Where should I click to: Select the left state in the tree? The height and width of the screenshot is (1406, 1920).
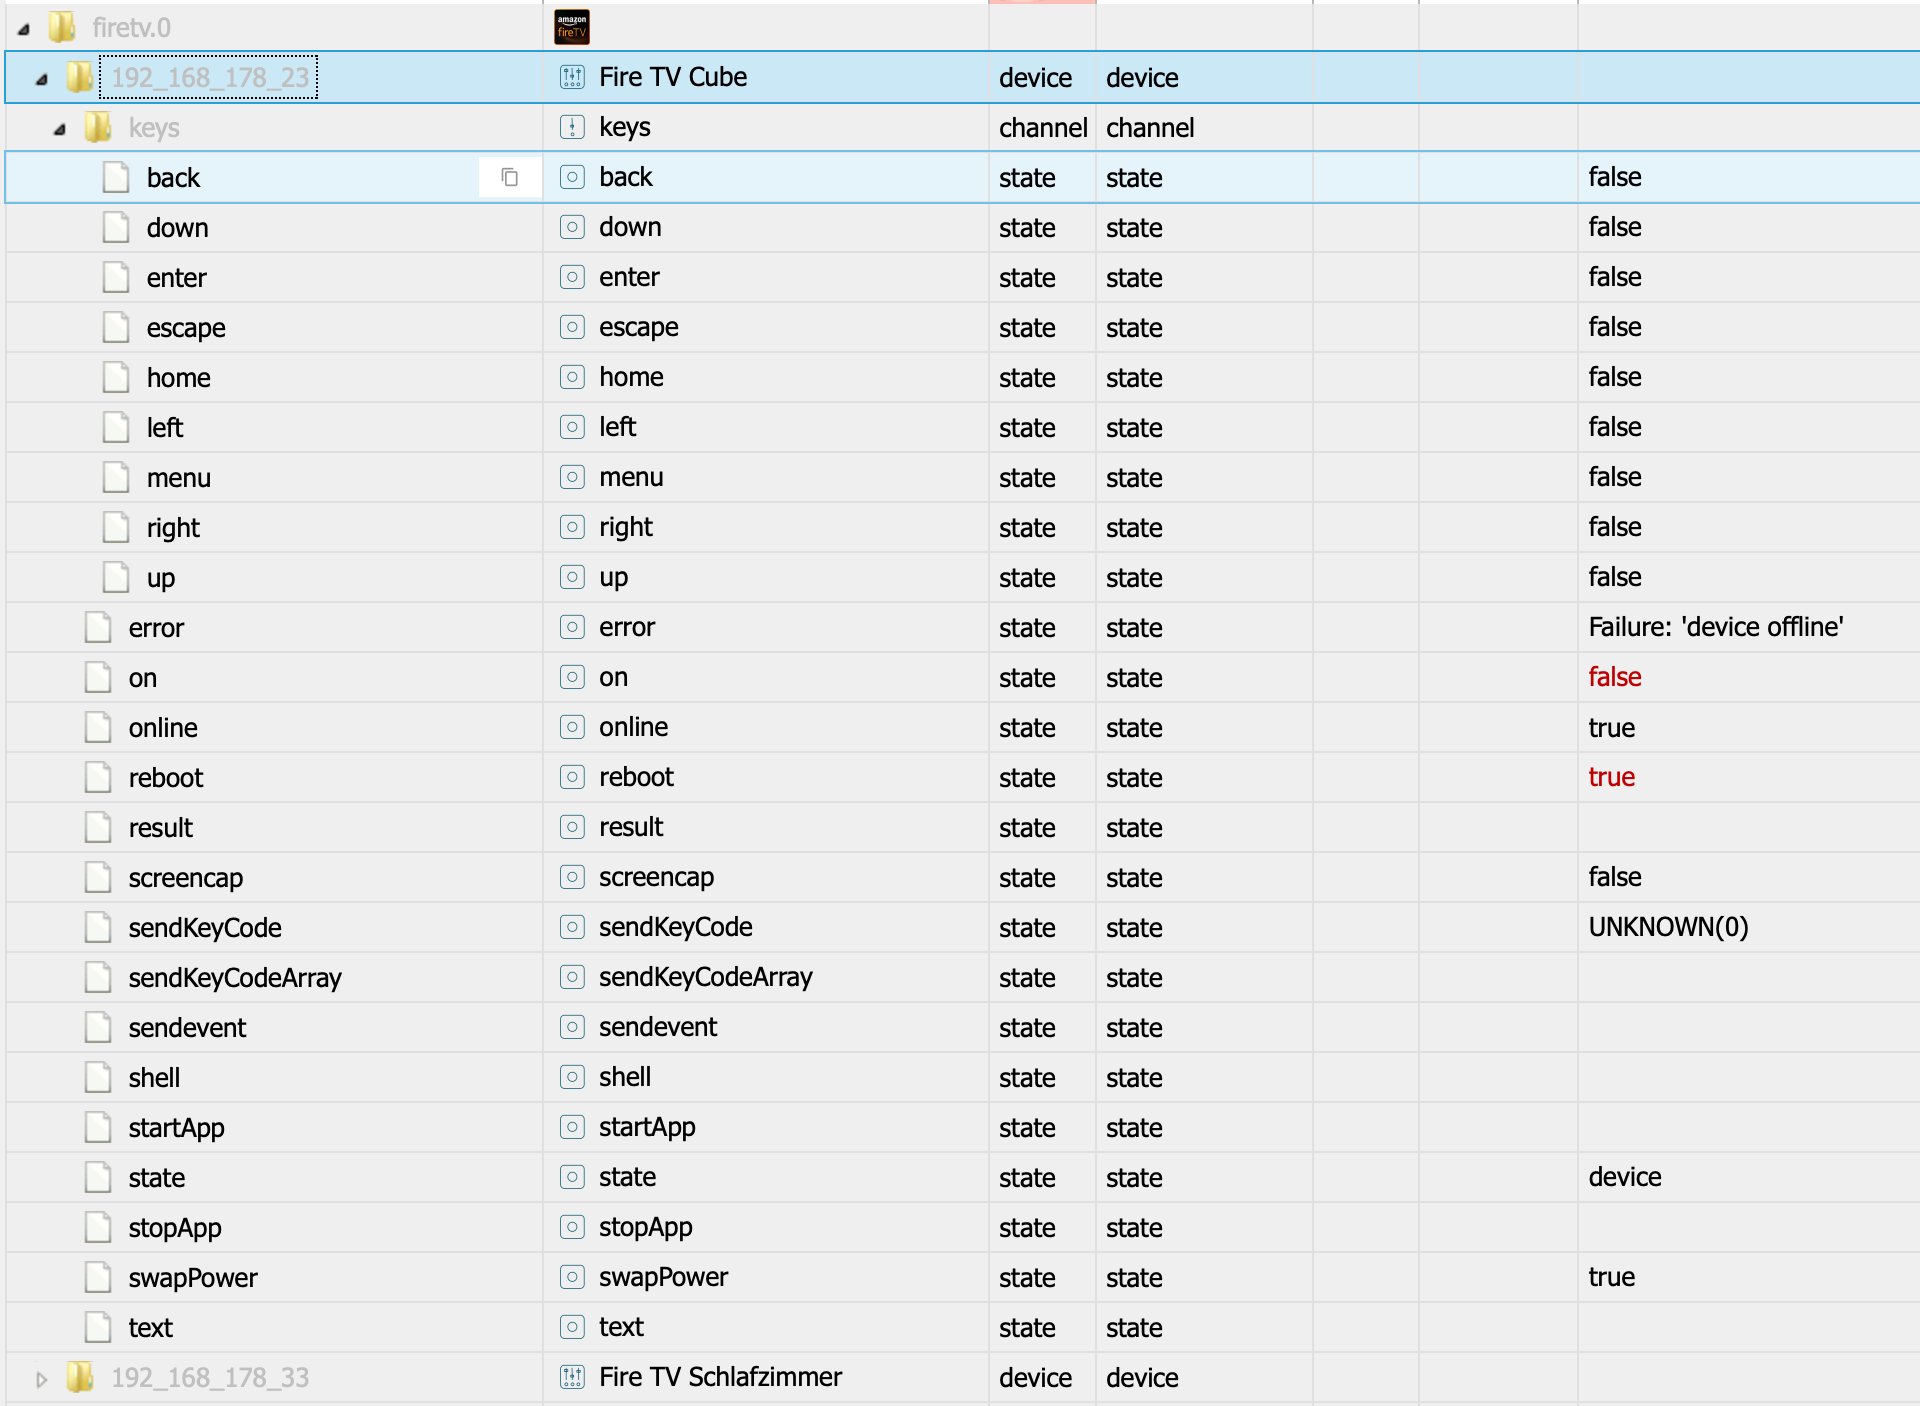165,428
